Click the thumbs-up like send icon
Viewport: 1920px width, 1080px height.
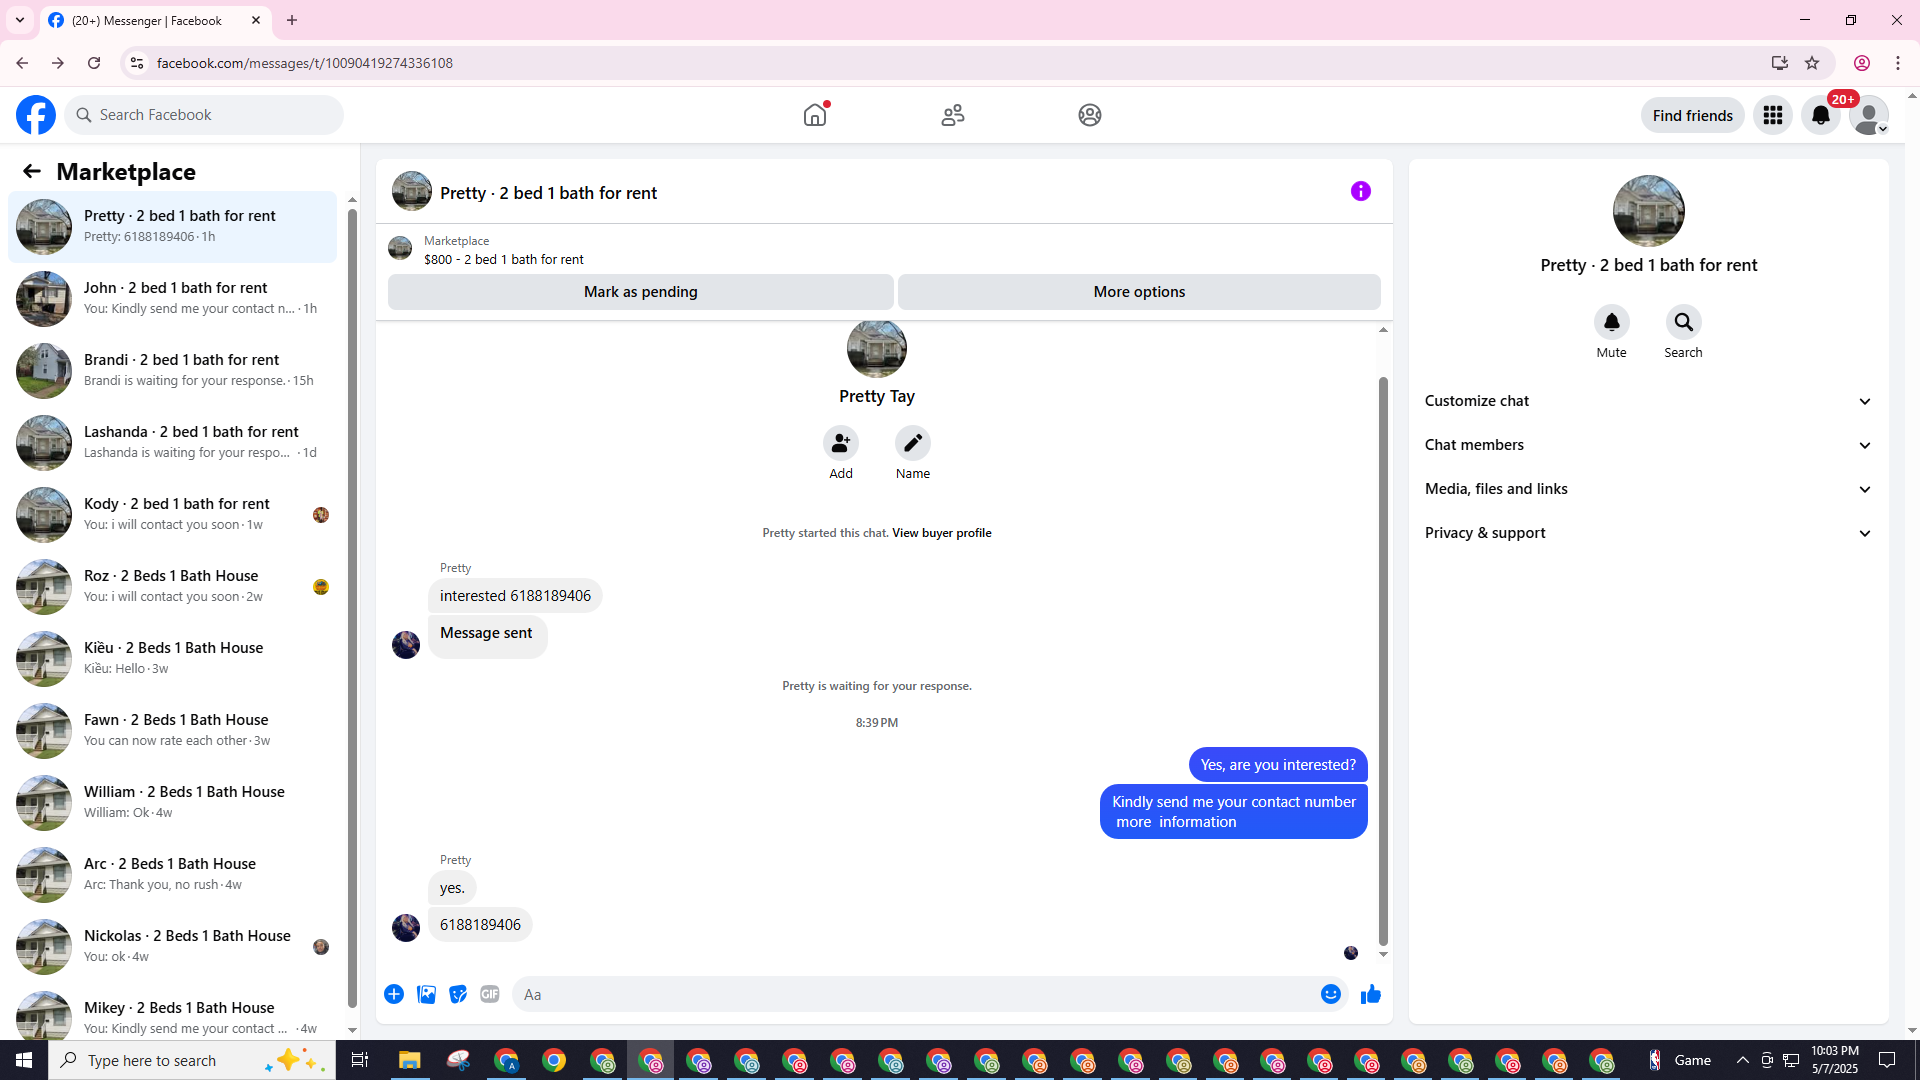[x=1370, y=994]
